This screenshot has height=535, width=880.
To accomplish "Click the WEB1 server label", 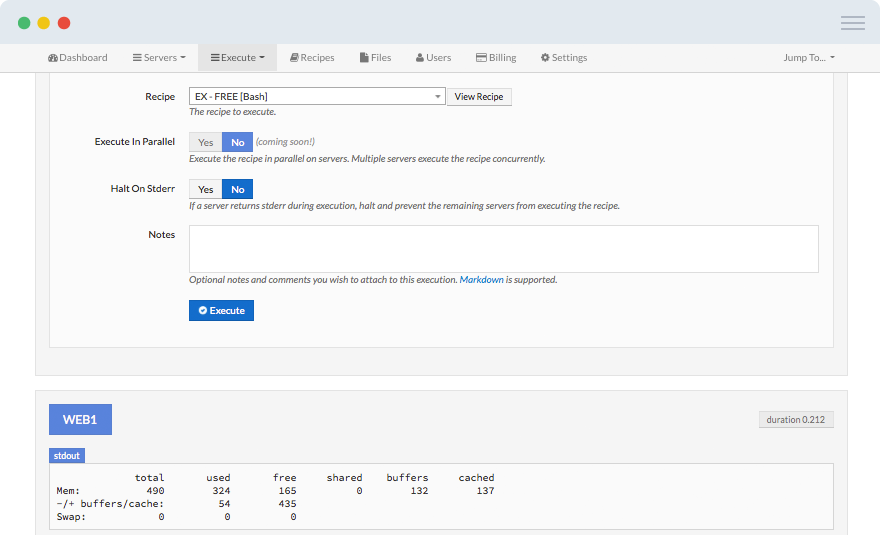I will 80,419.
